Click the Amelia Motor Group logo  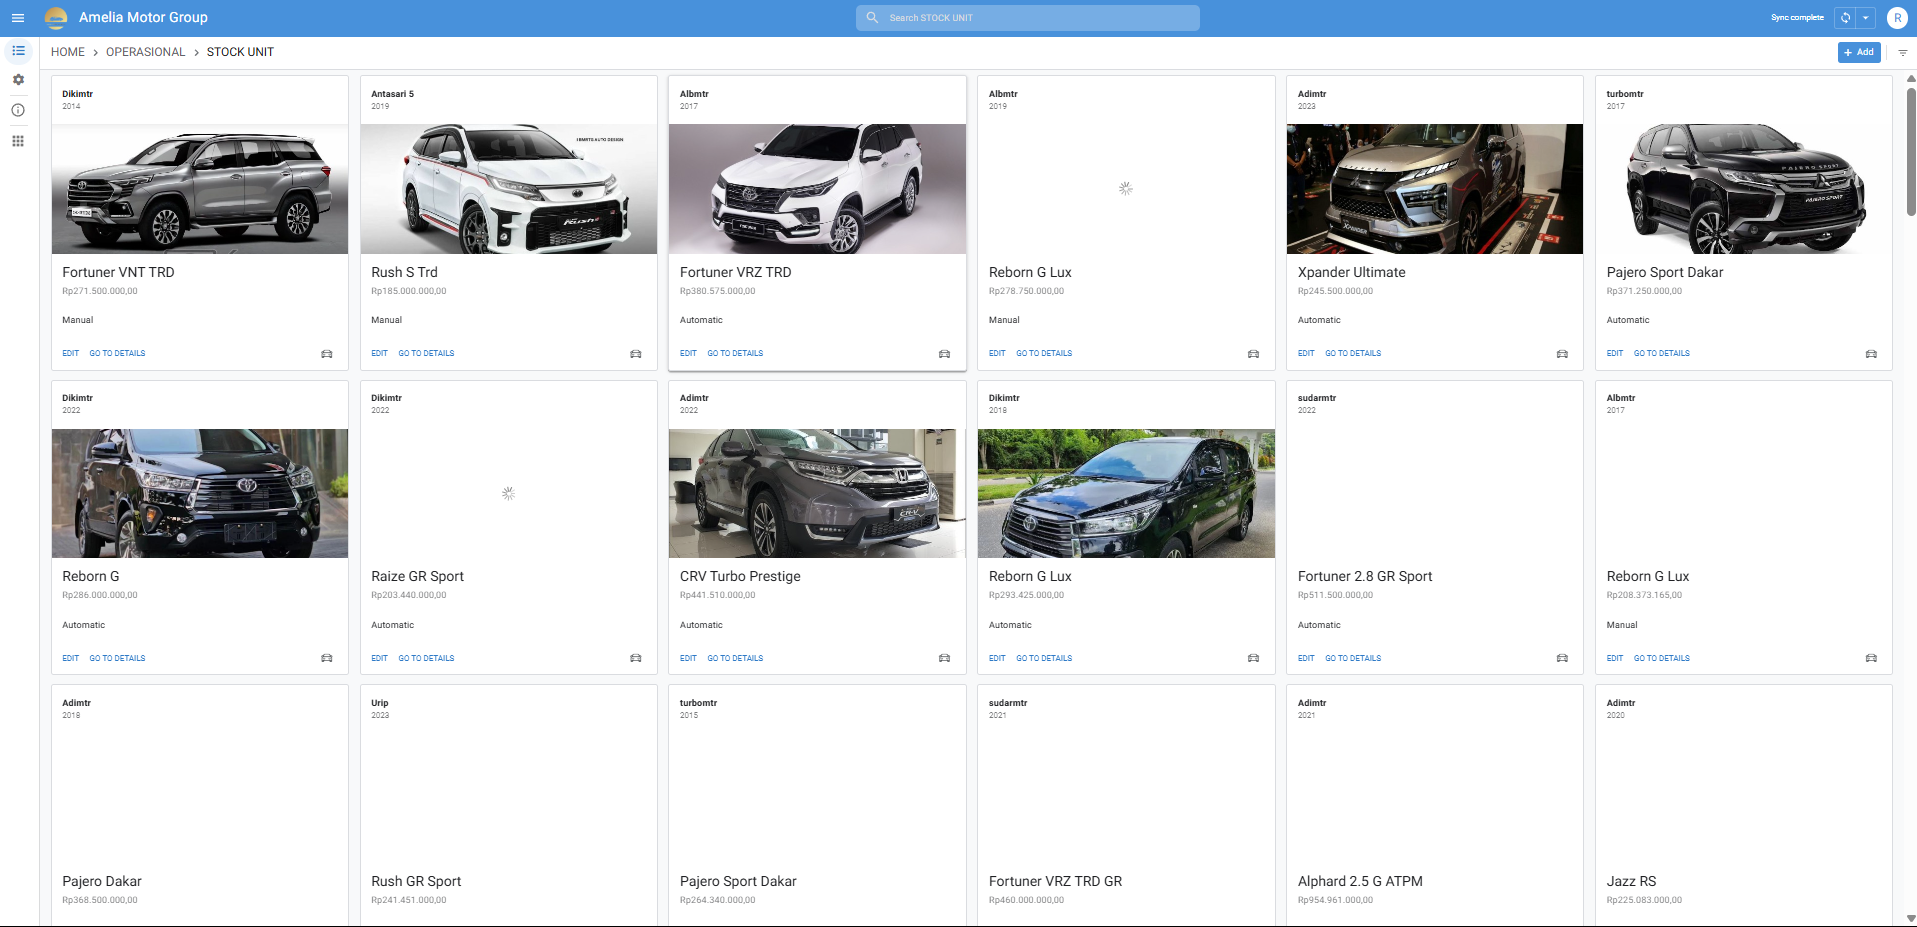(55, 17)
